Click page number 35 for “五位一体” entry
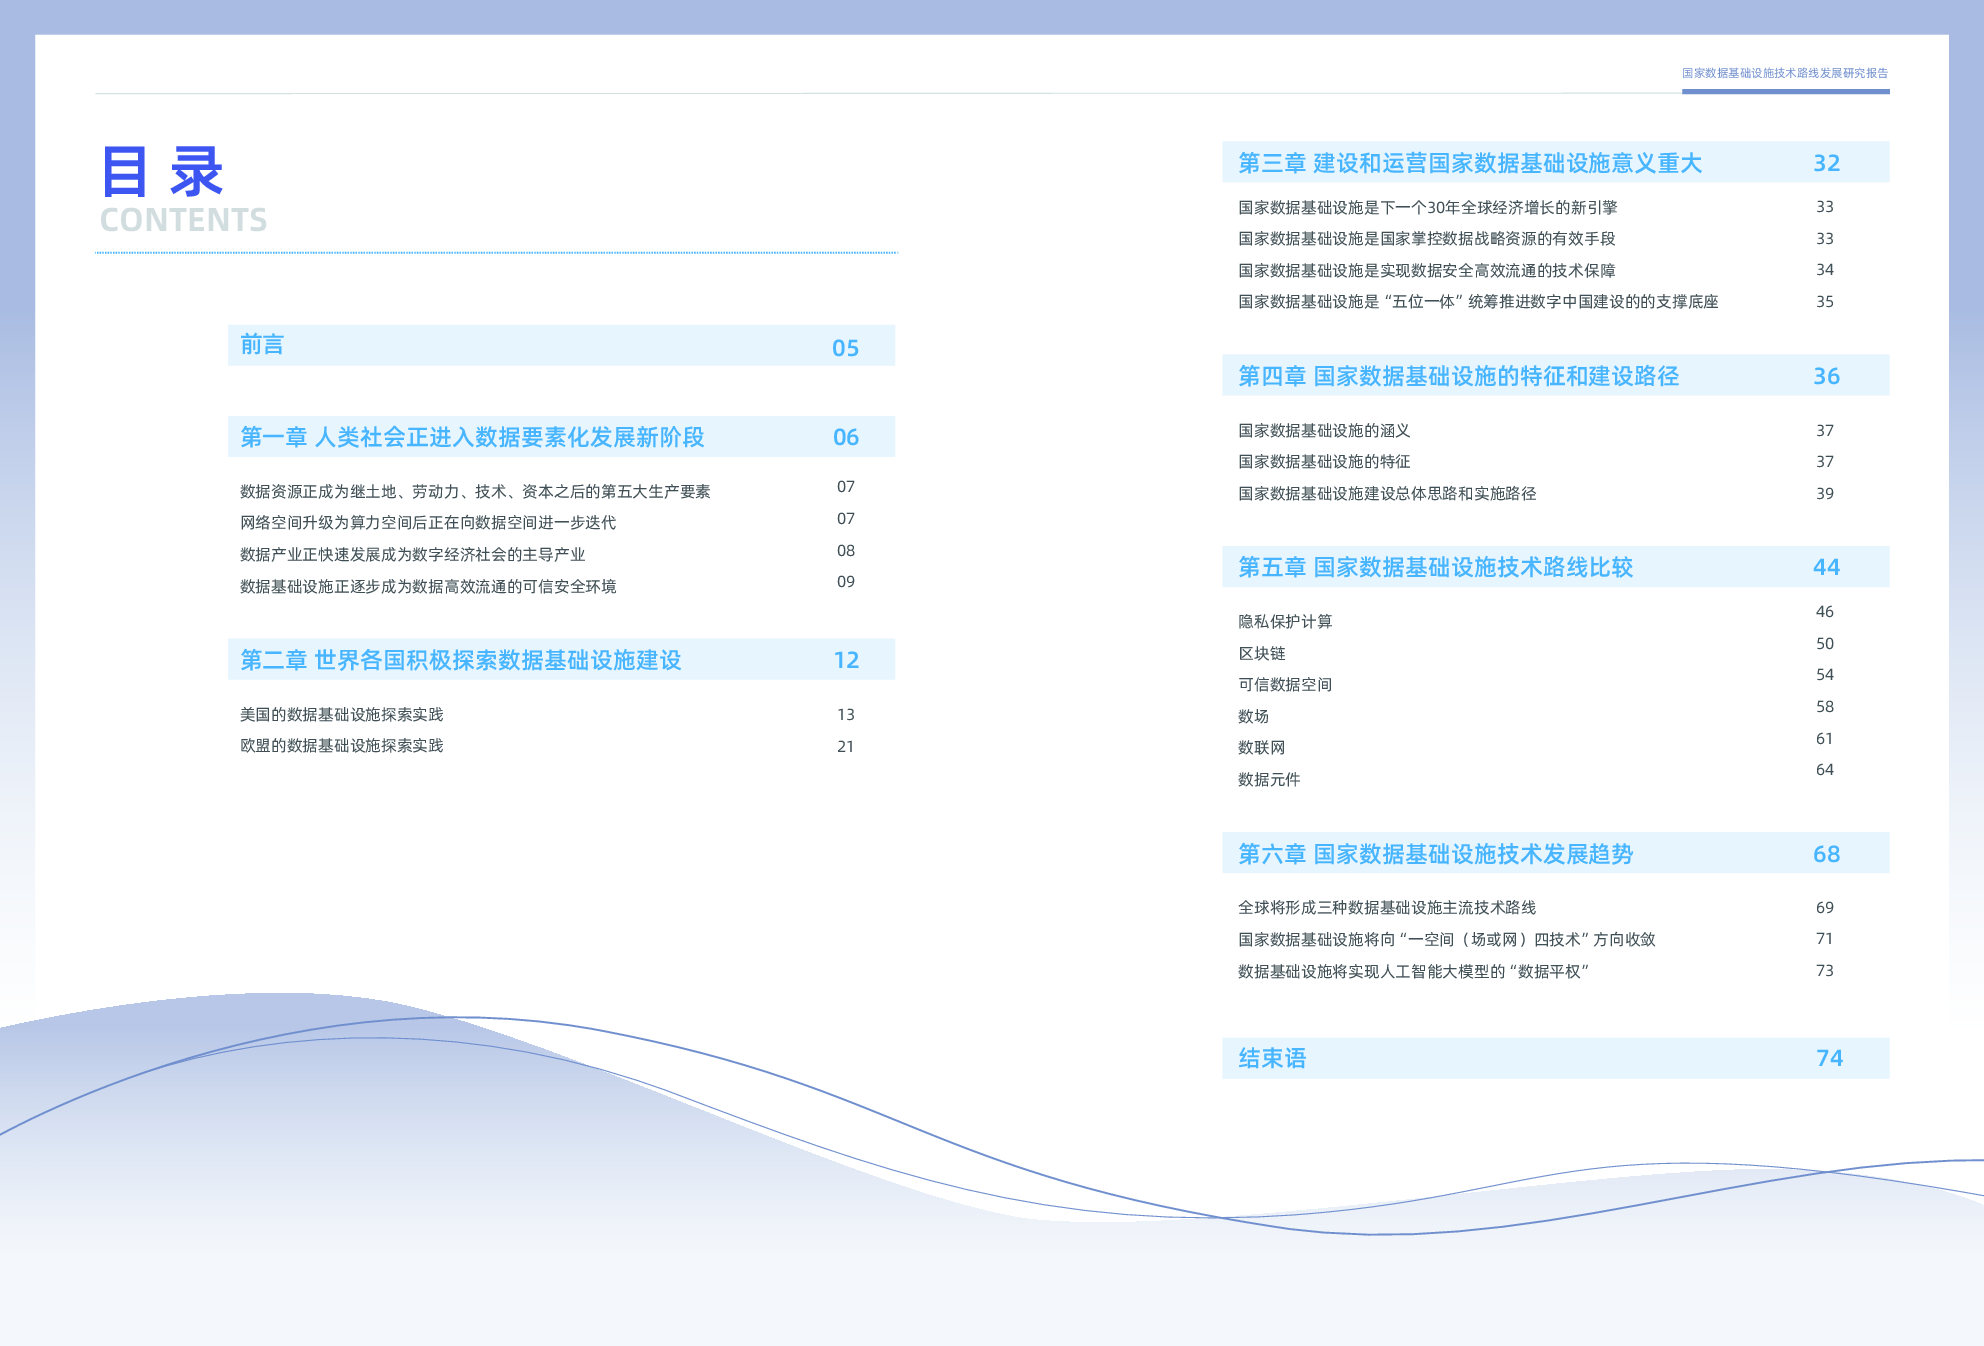Image resolution: width=1984 pixels, height=1346 pixels. [x=1825, y=301]
